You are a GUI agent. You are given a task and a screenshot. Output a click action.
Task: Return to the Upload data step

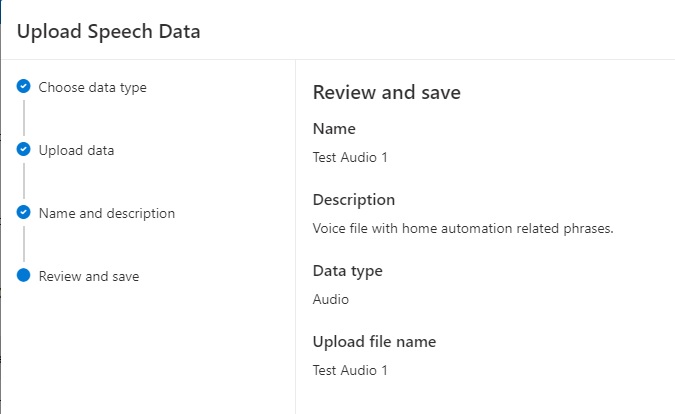[x=76, y=150]
